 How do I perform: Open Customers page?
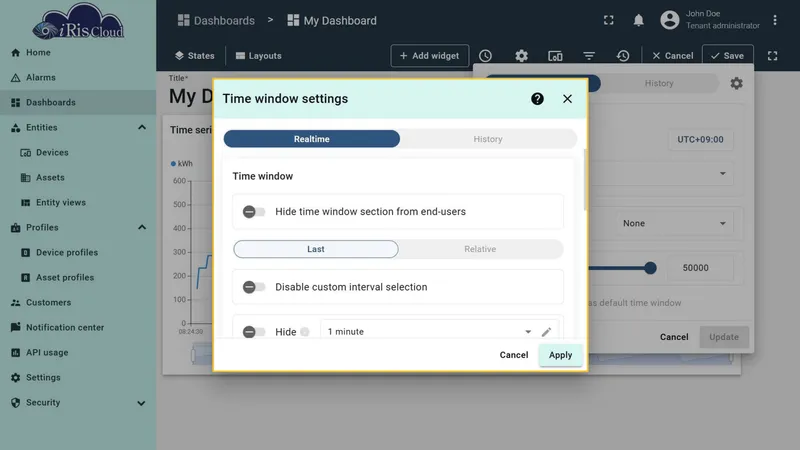click(78, 303)
